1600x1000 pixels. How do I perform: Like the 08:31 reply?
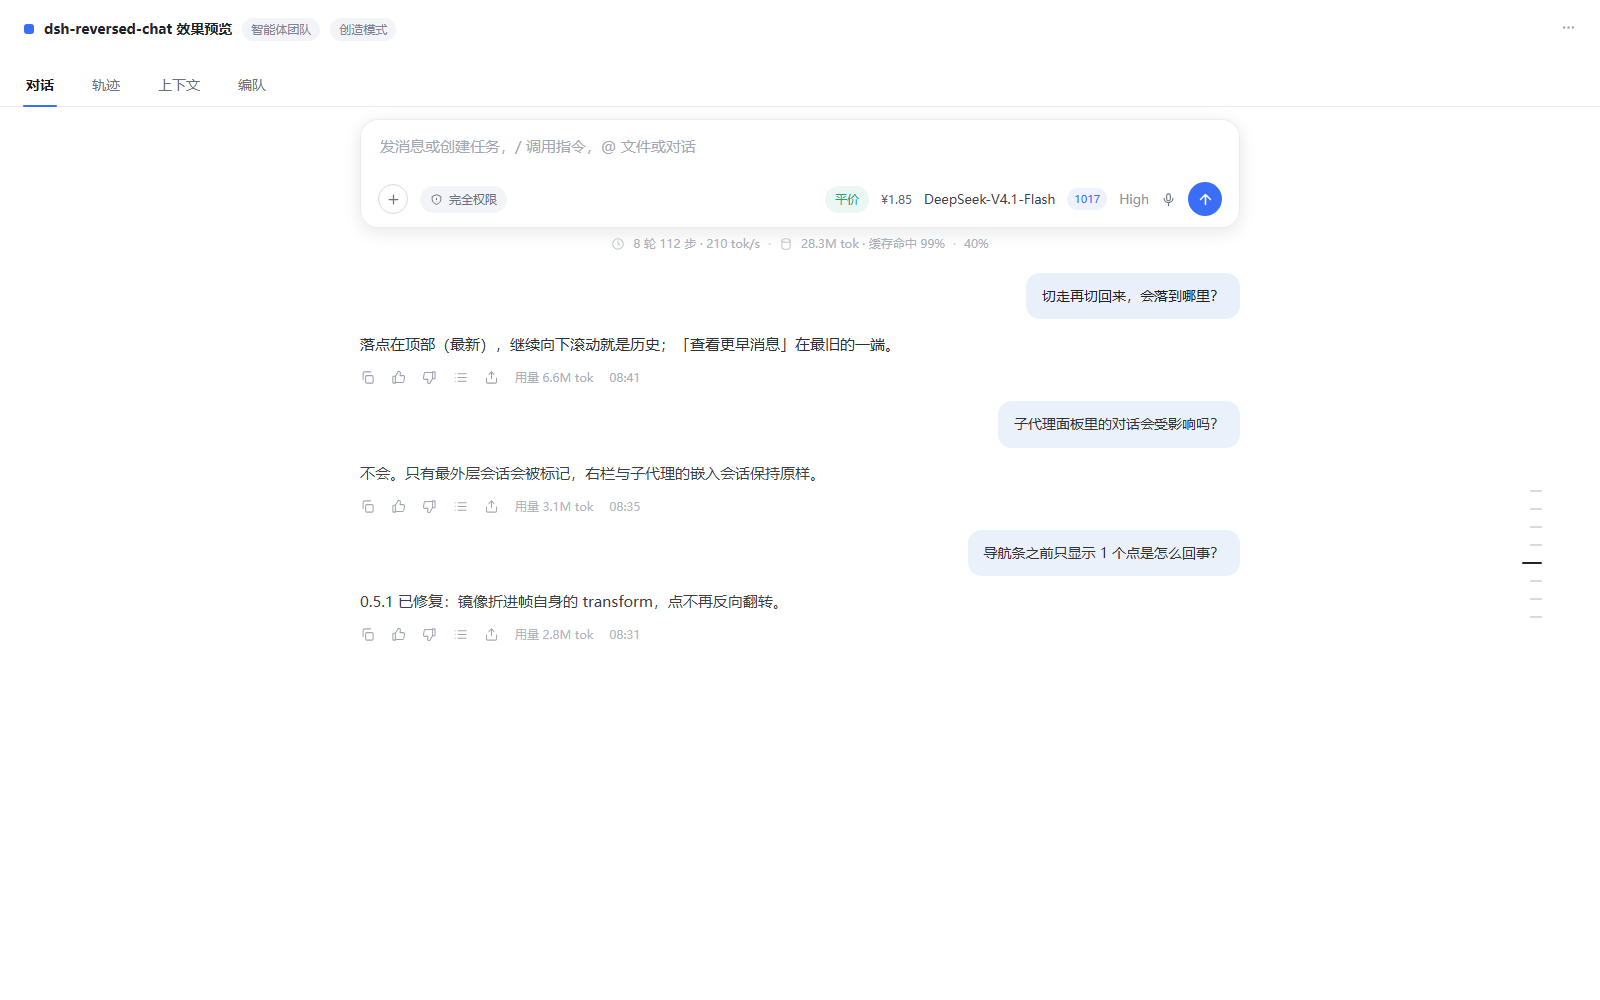tap(399, 635)
